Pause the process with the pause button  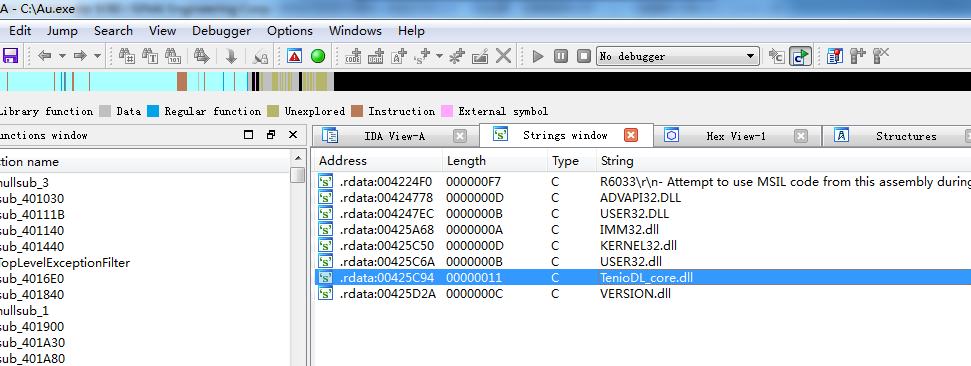pos(560,56)
